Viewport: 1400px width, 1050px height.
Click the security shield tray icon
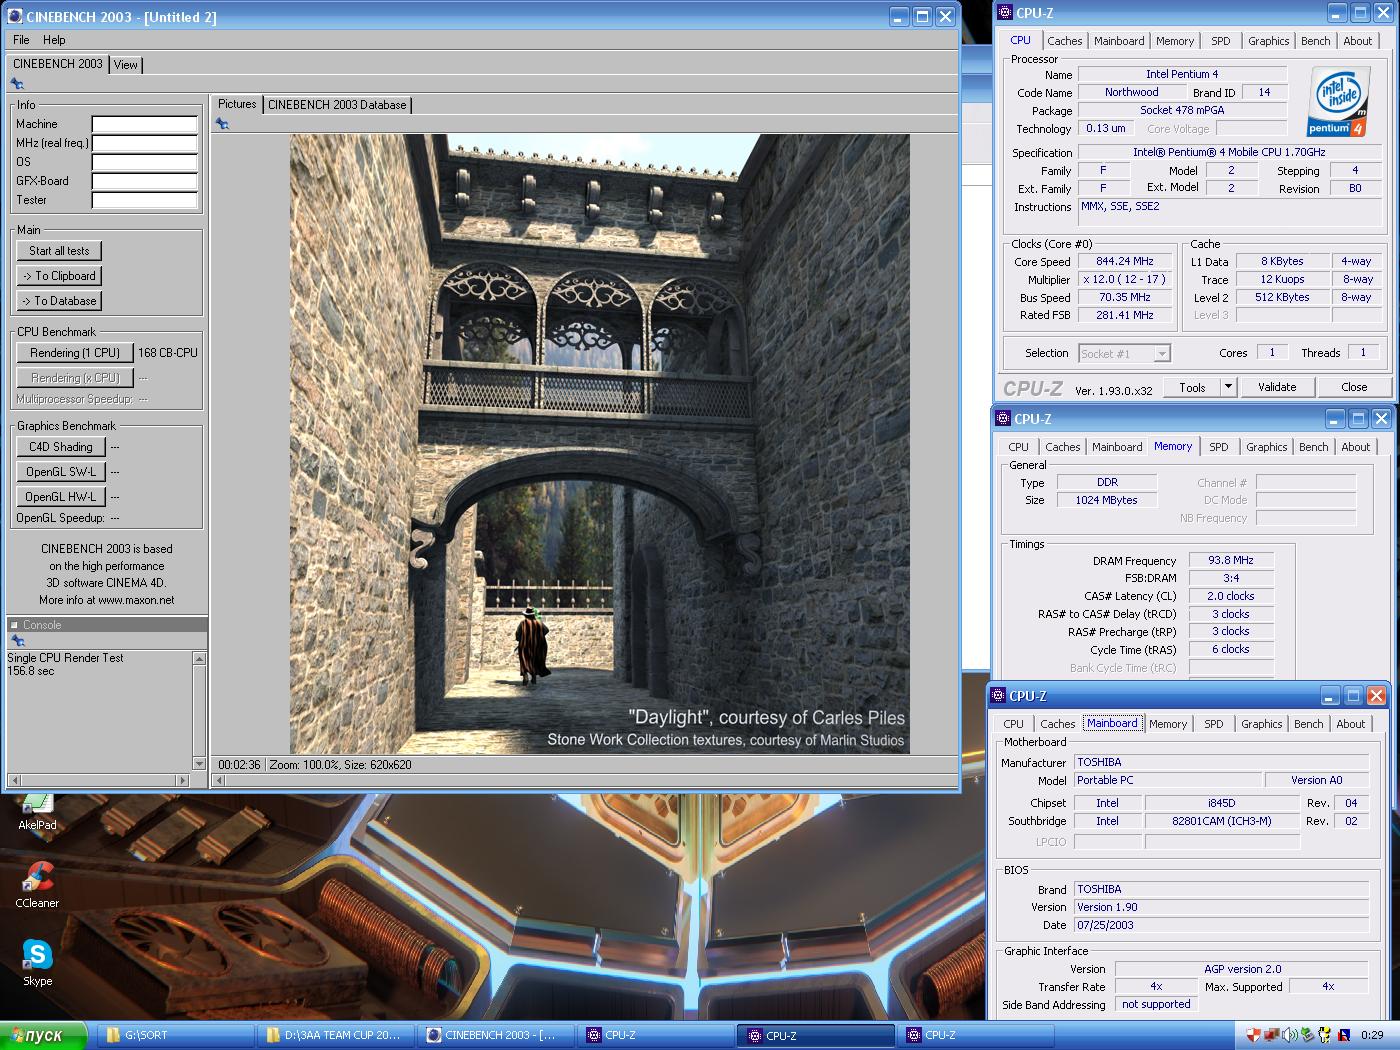[1253, 1035]
